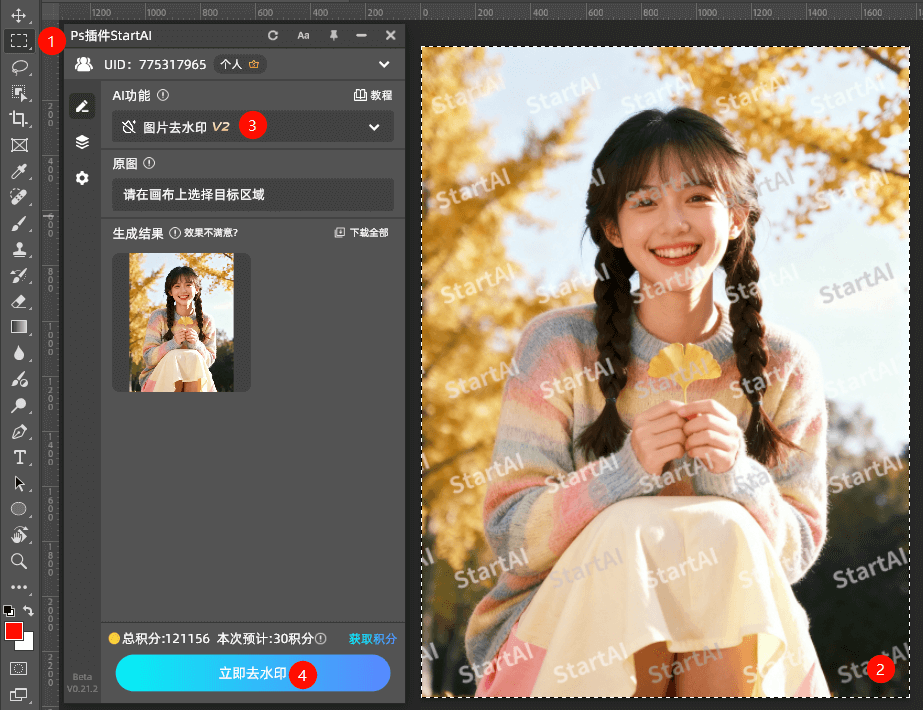This screenshot has height=710, width=923.
Task: Select the Pen tool
Action: 18,432
